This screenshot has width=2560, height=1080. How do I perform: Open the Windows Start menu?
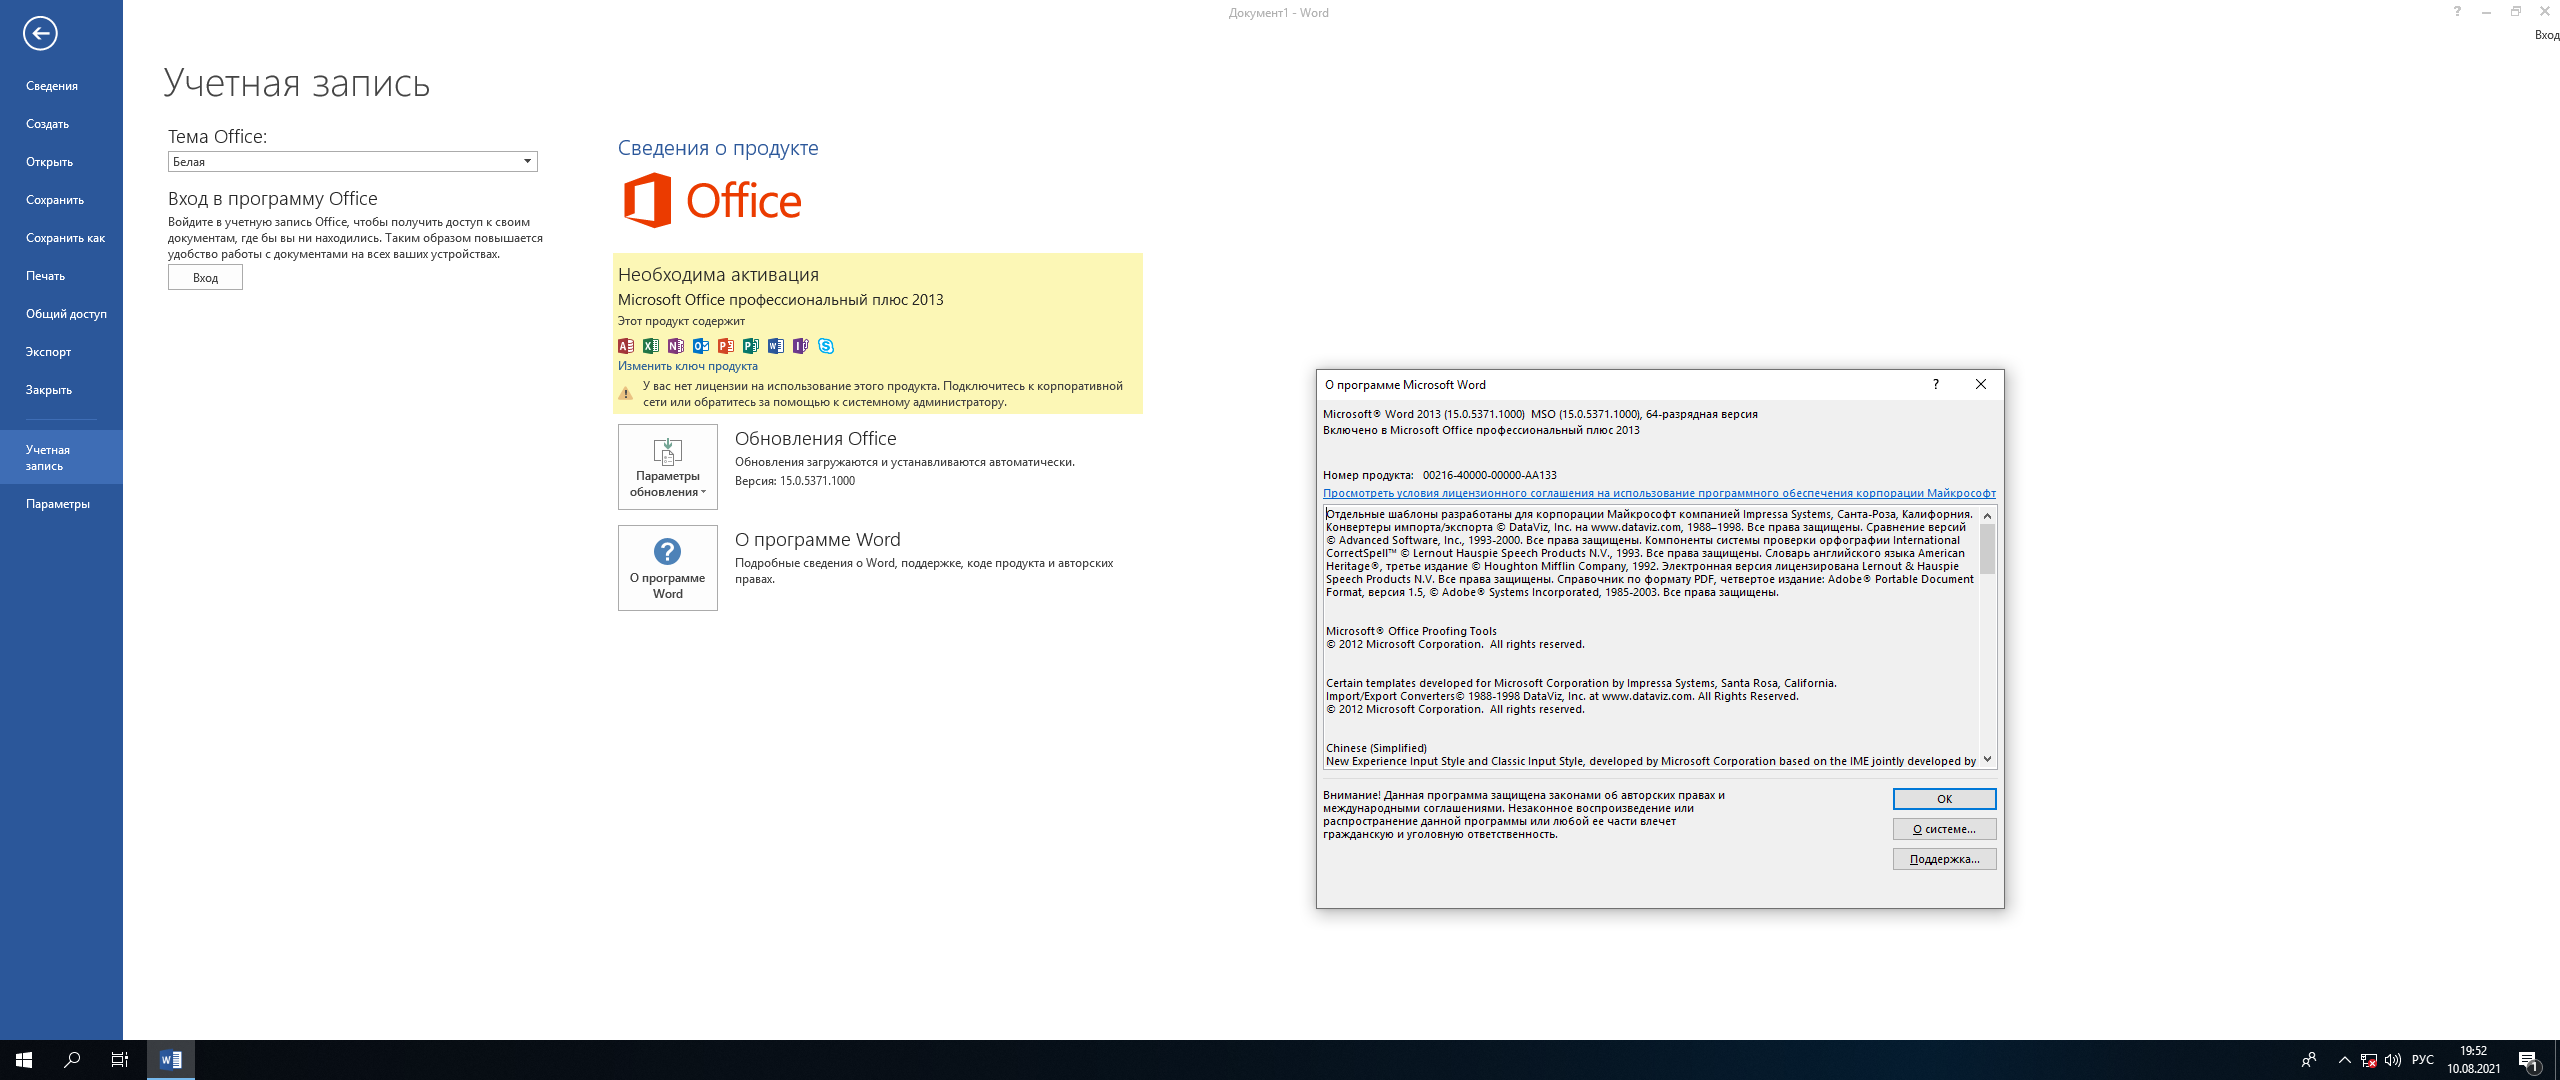[24, 1060]
